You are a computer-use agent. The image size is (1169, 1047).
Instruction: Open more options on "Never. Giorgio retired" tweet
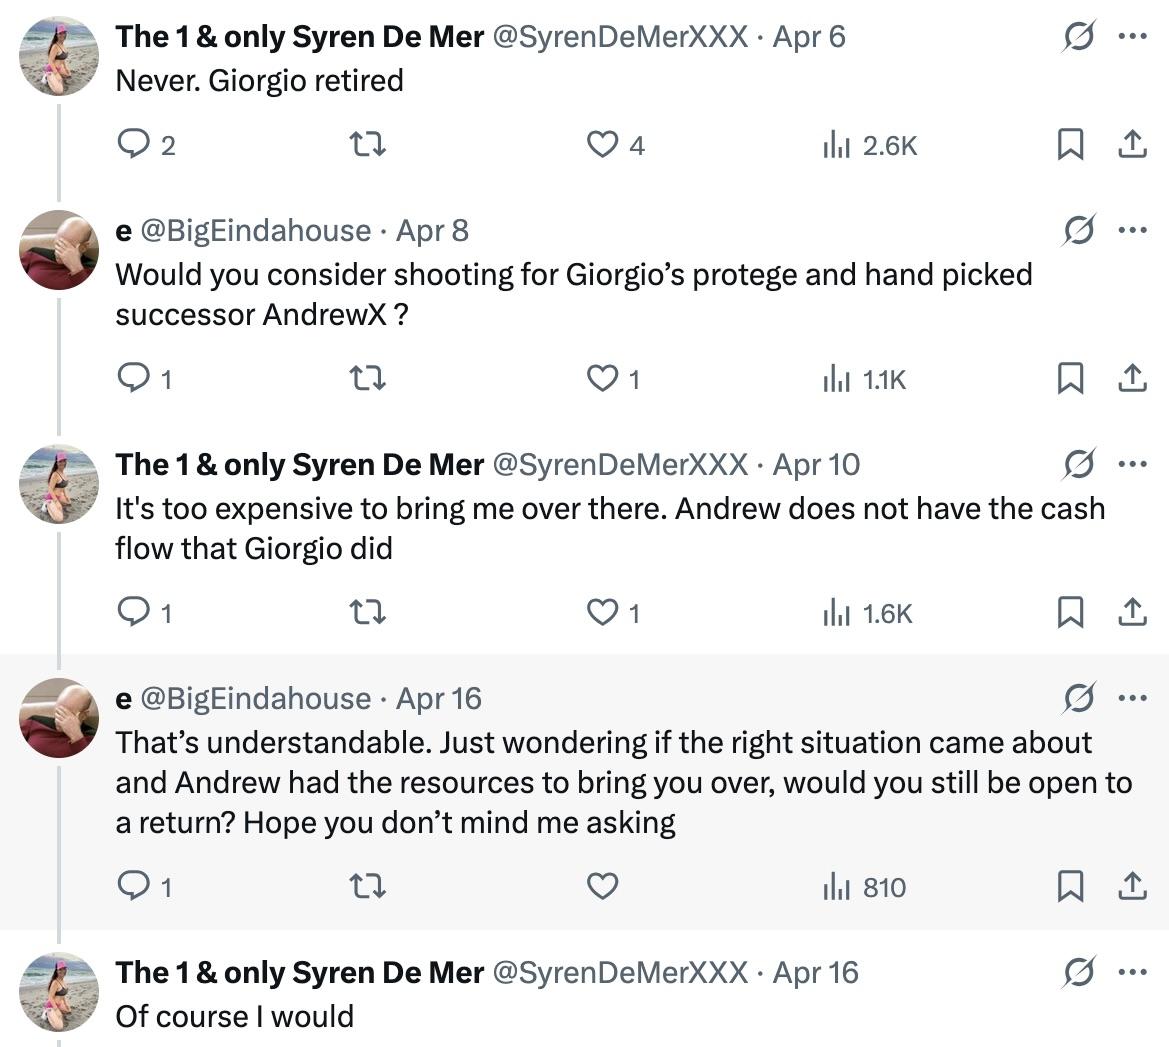(1131, 36)
